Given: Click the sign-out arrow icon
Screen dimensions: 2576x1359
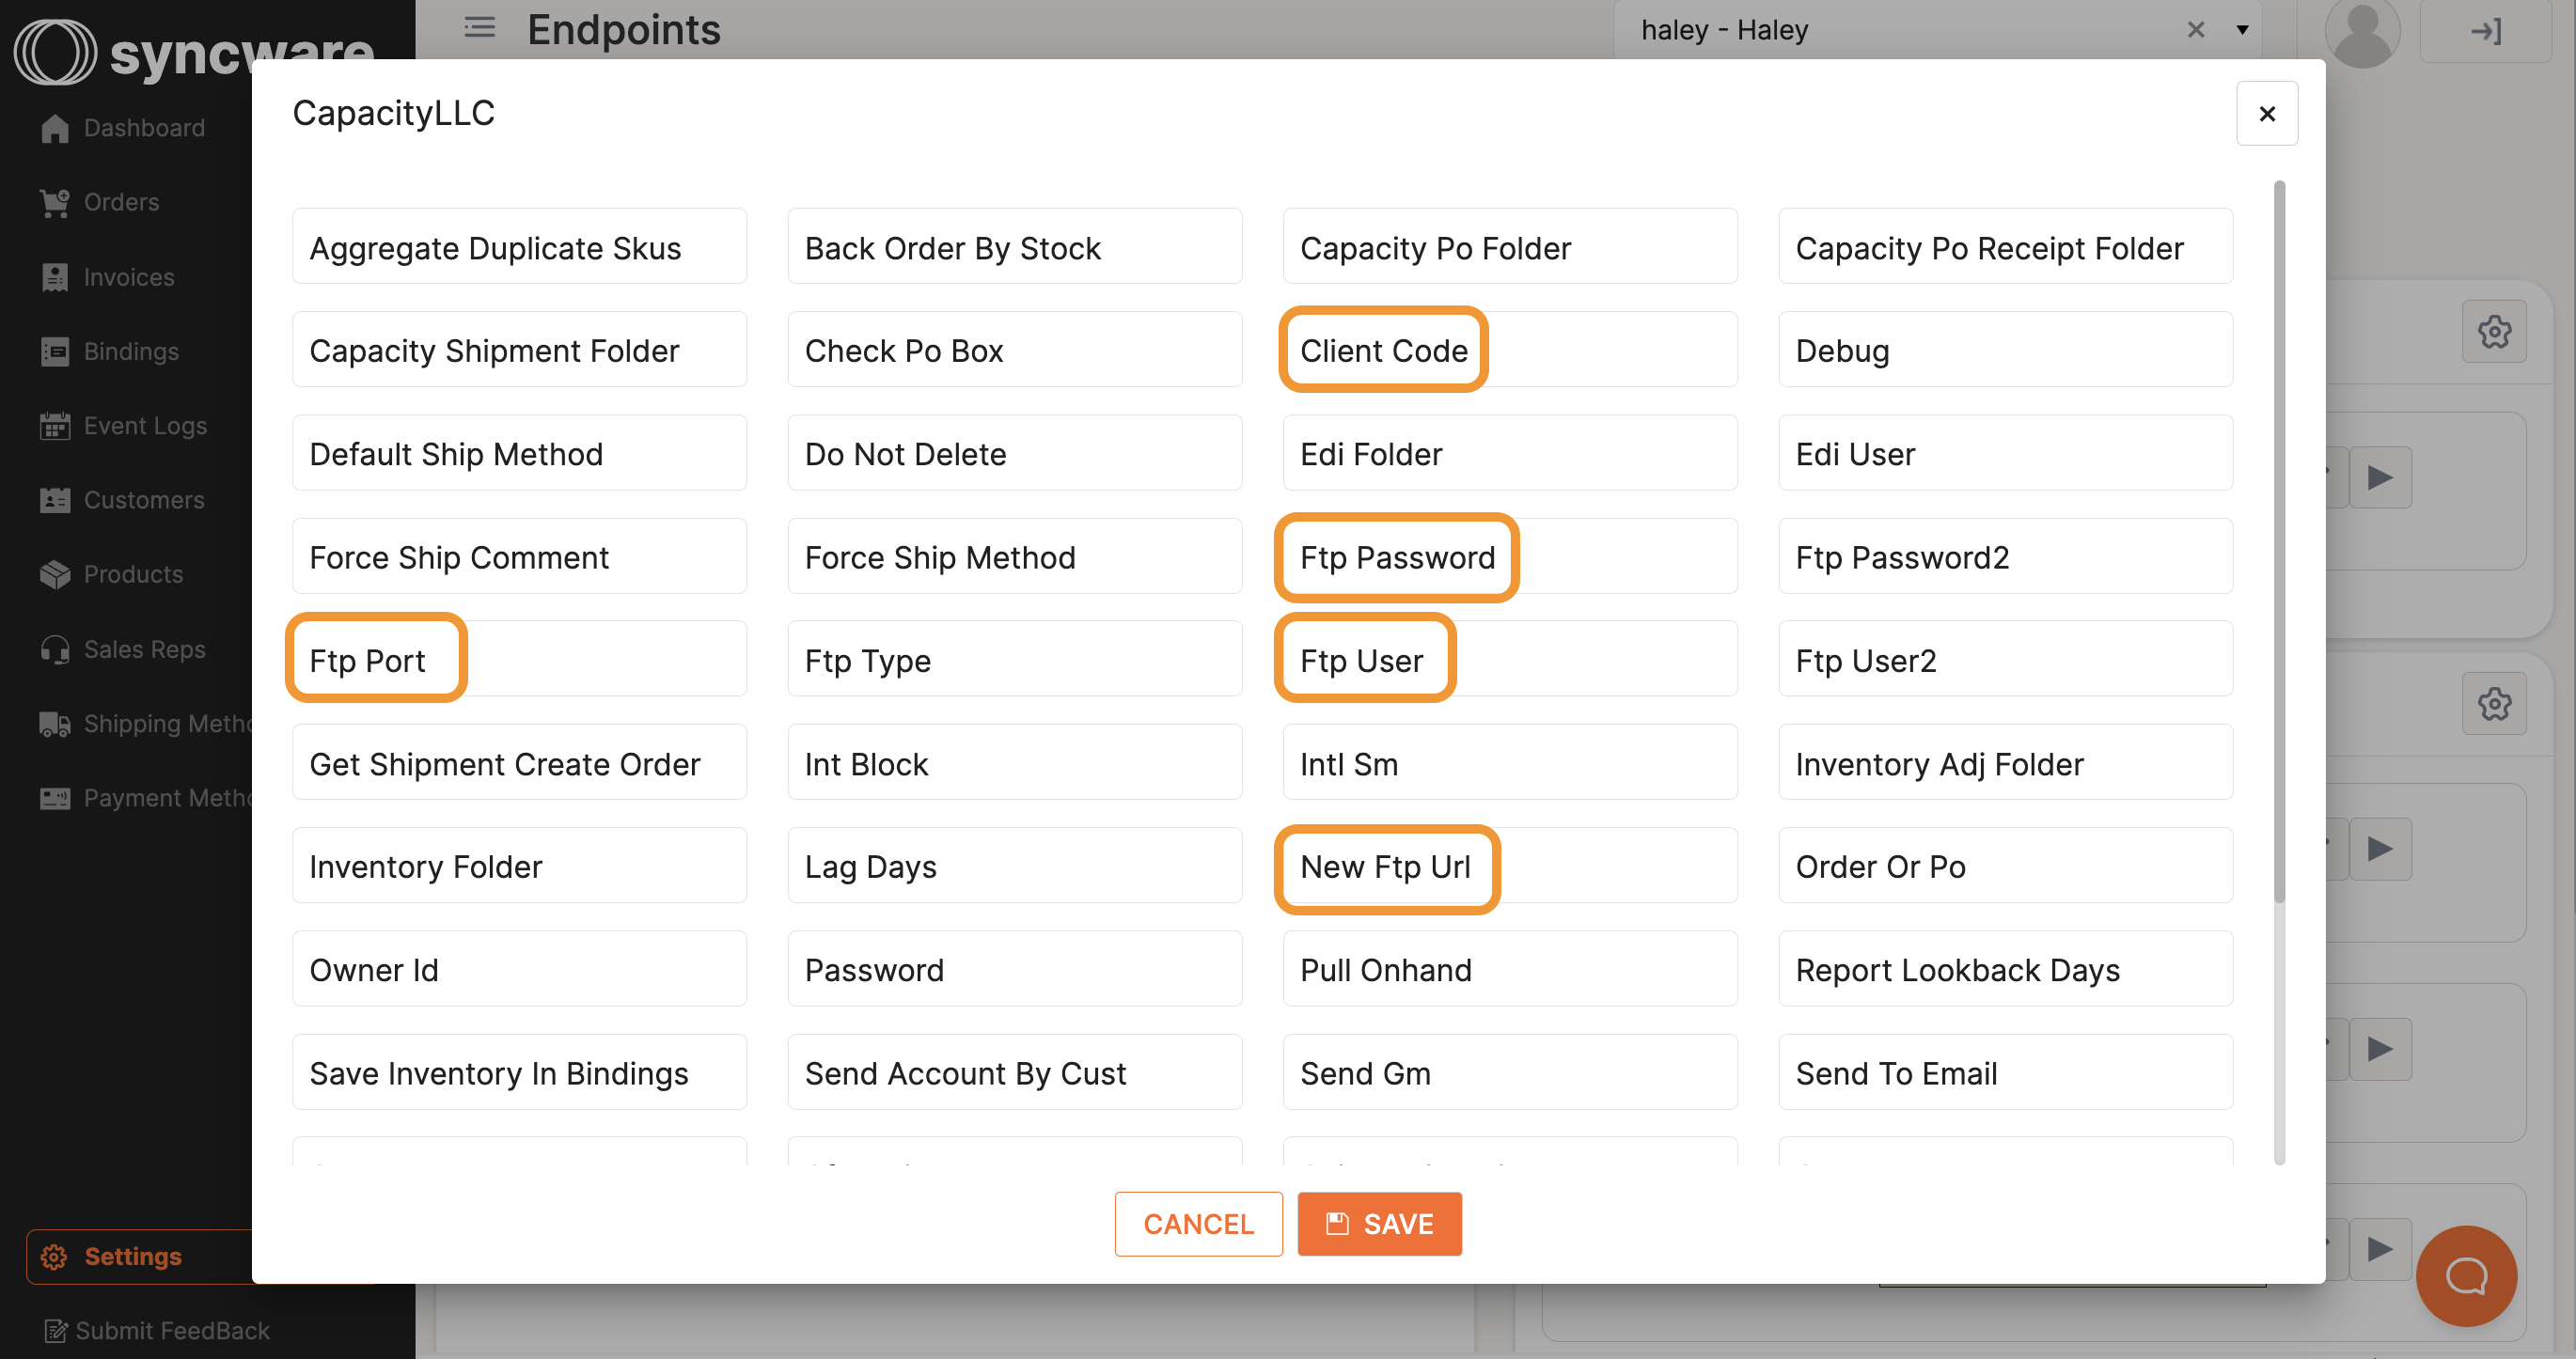Looking at the screenshot, I should click(2487, 31).
